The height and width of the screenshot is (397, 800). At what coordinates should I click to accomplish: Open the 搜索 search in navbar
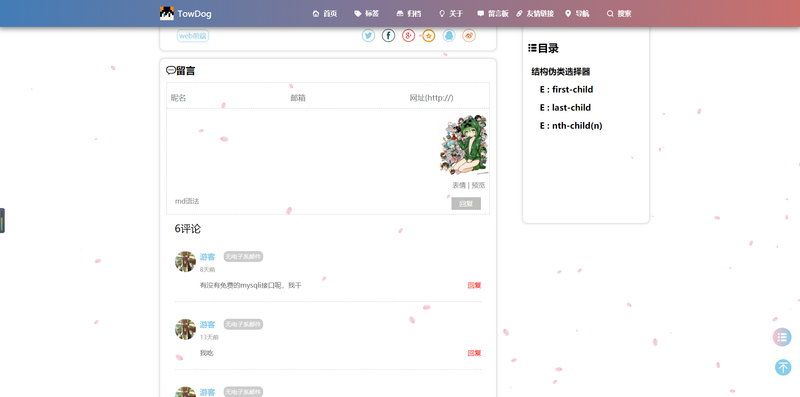point(619,14)
